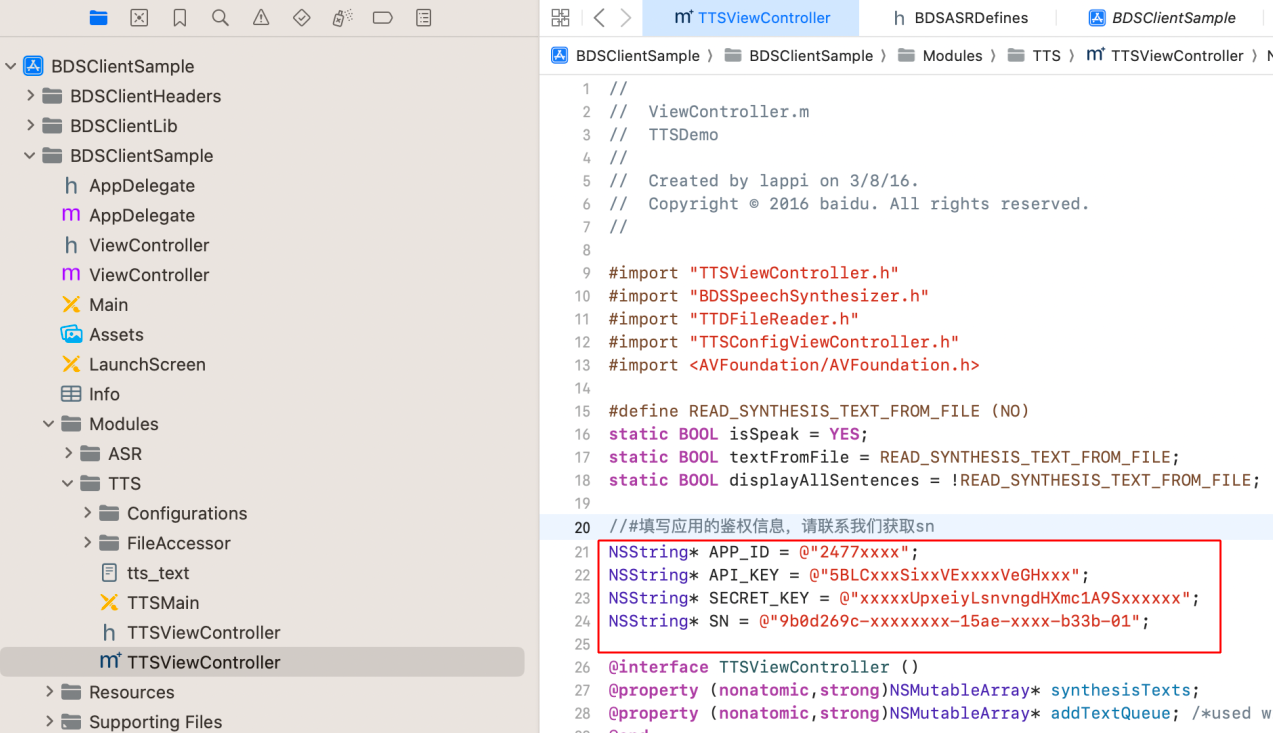The height and width of the screenshot is (733, 1273).
Task: Collapse the Modules folder
Action: pos(48,424)
